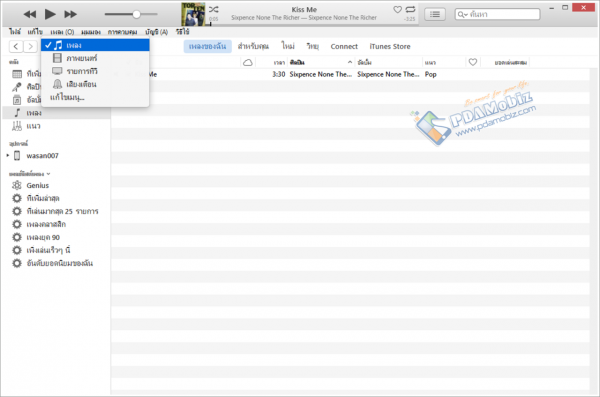Click the iCloud status column header

pos(248,62)
